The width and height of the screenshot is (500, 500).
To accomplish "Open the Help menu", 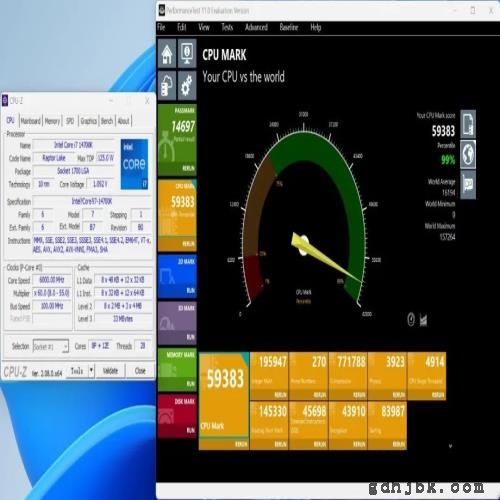I will point(315,27).
